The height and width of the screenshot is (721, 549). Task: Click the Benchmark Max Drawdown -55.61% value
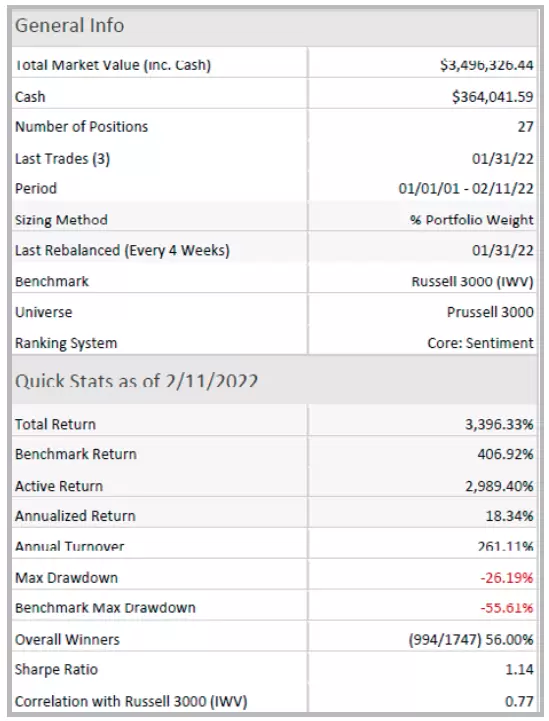pos(507,608)
